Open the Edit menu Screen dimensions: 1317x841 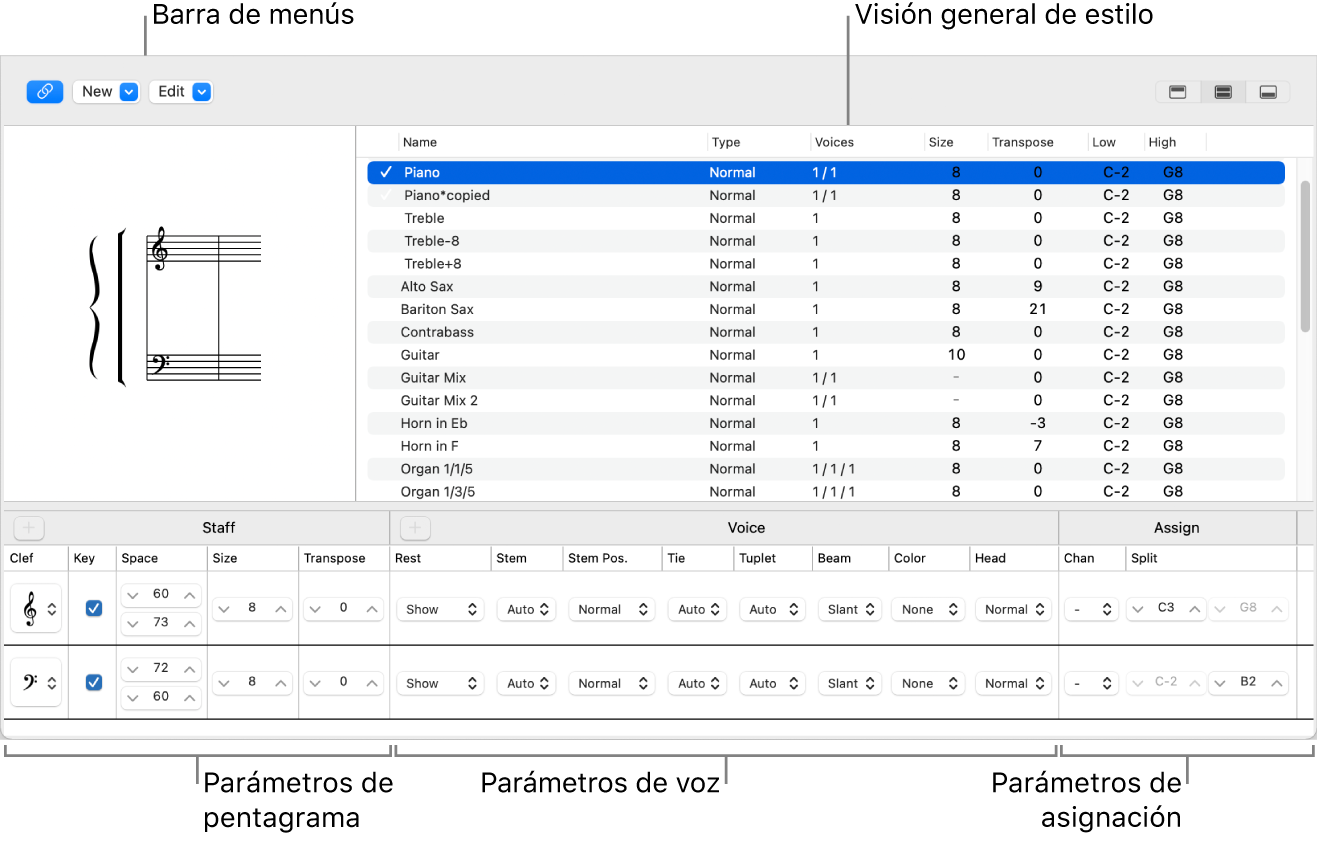[181, 92]
